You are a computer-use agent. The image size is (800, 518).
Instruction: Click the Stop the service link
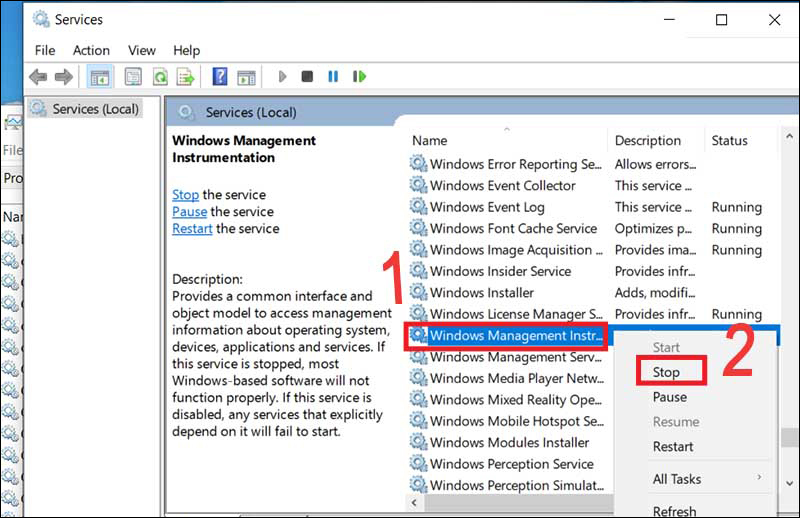click(185, 195)
